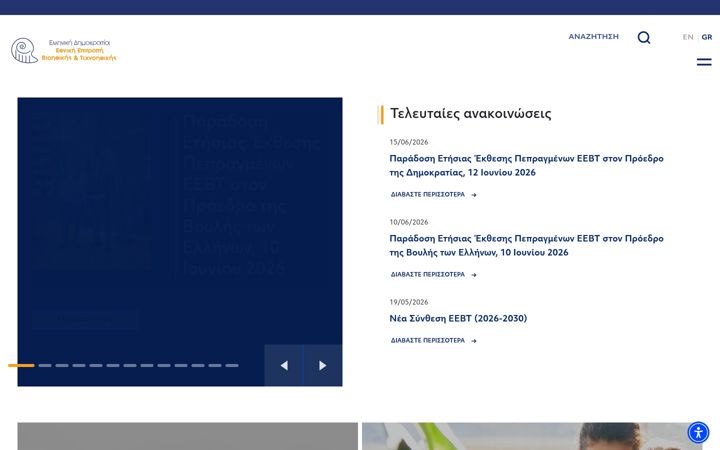Switch language to GR

pyautogui.click(x=707, y=37)
